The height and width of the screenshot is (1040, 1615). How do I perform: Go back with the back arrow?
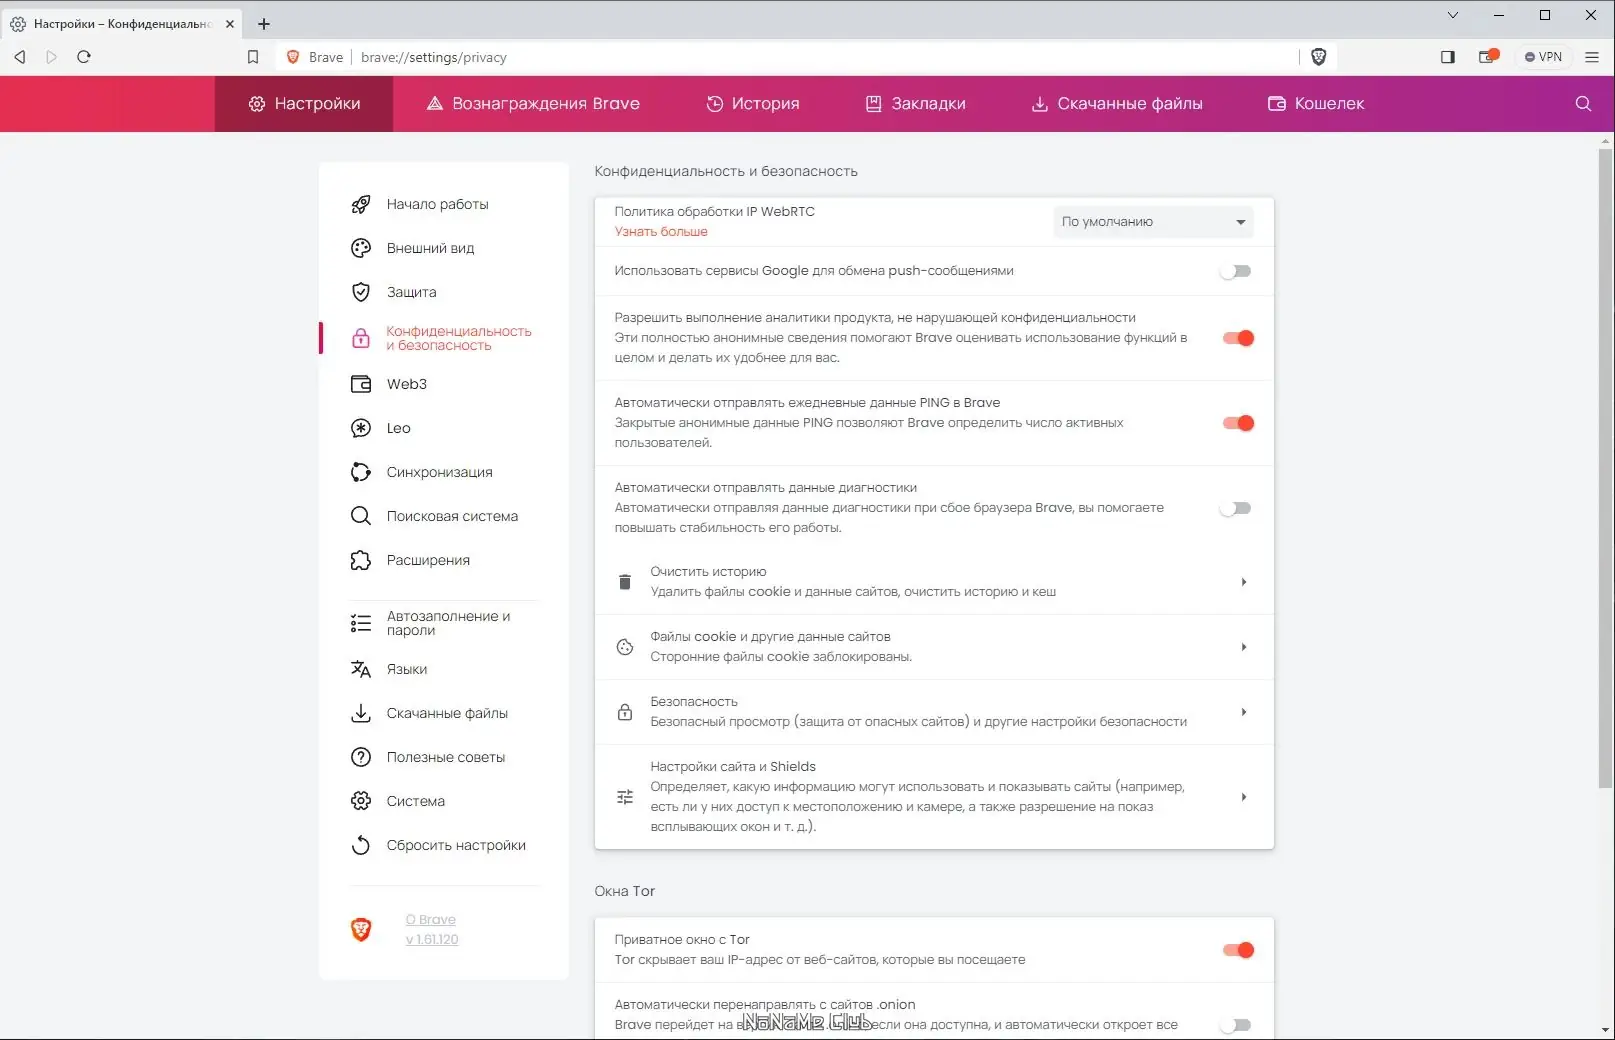coord(20,57)
